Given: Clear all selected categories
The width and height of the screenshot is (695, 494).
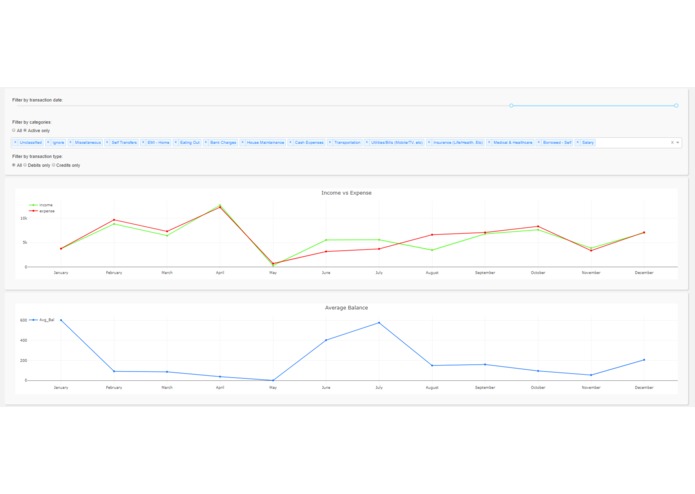Looking at the screenshot, I should 672,143.
